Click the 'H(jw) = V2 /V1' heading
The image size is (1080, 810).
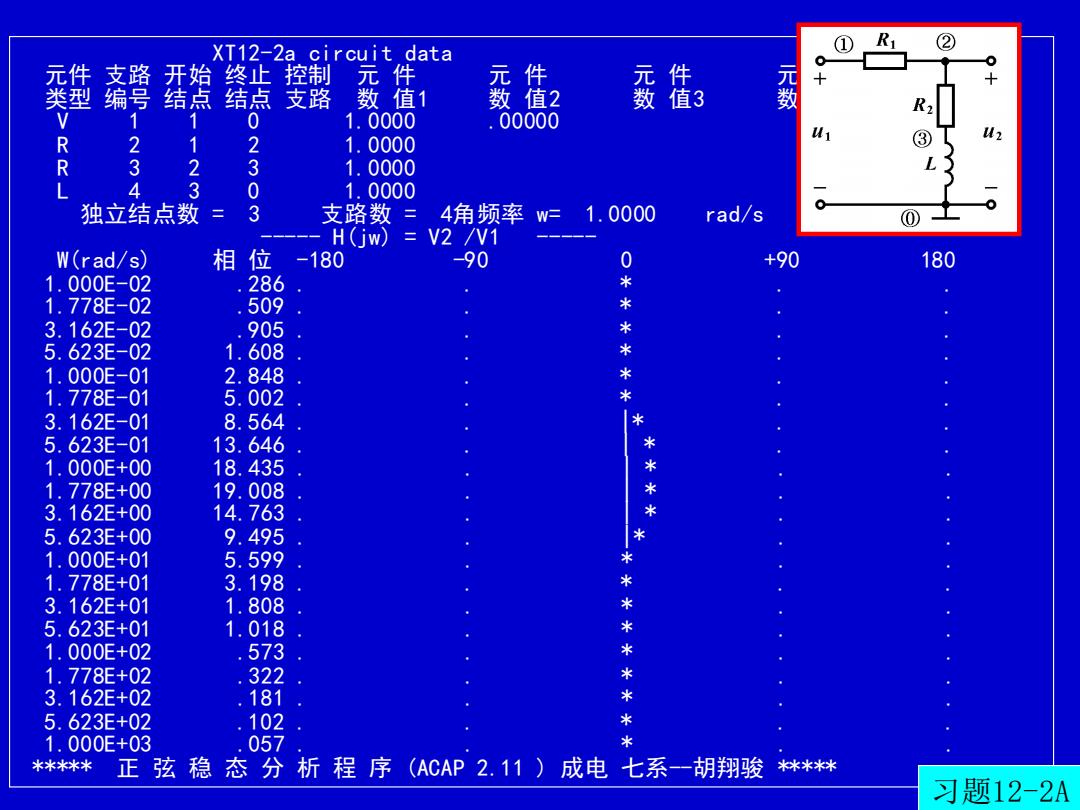415,238
